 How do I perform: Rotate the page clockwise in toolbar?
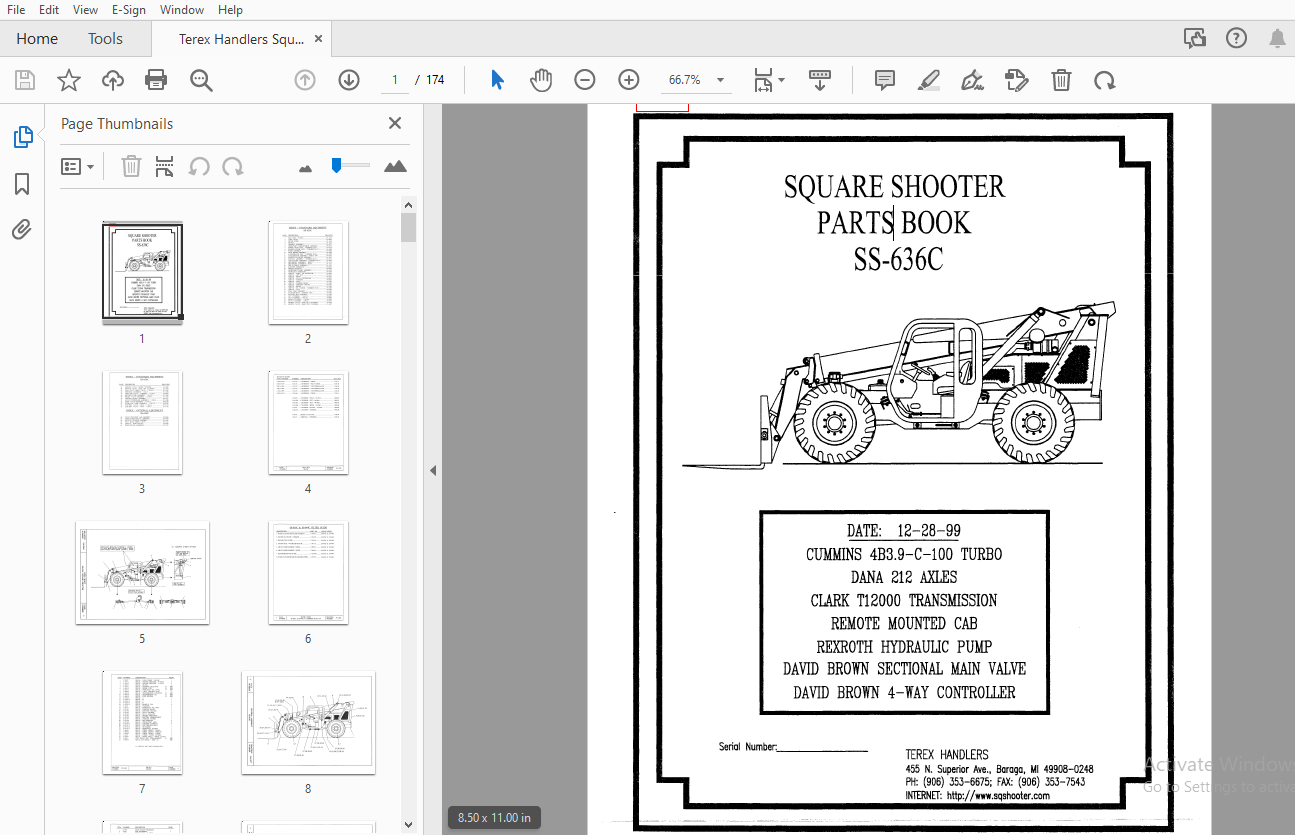click(1105, 80)
